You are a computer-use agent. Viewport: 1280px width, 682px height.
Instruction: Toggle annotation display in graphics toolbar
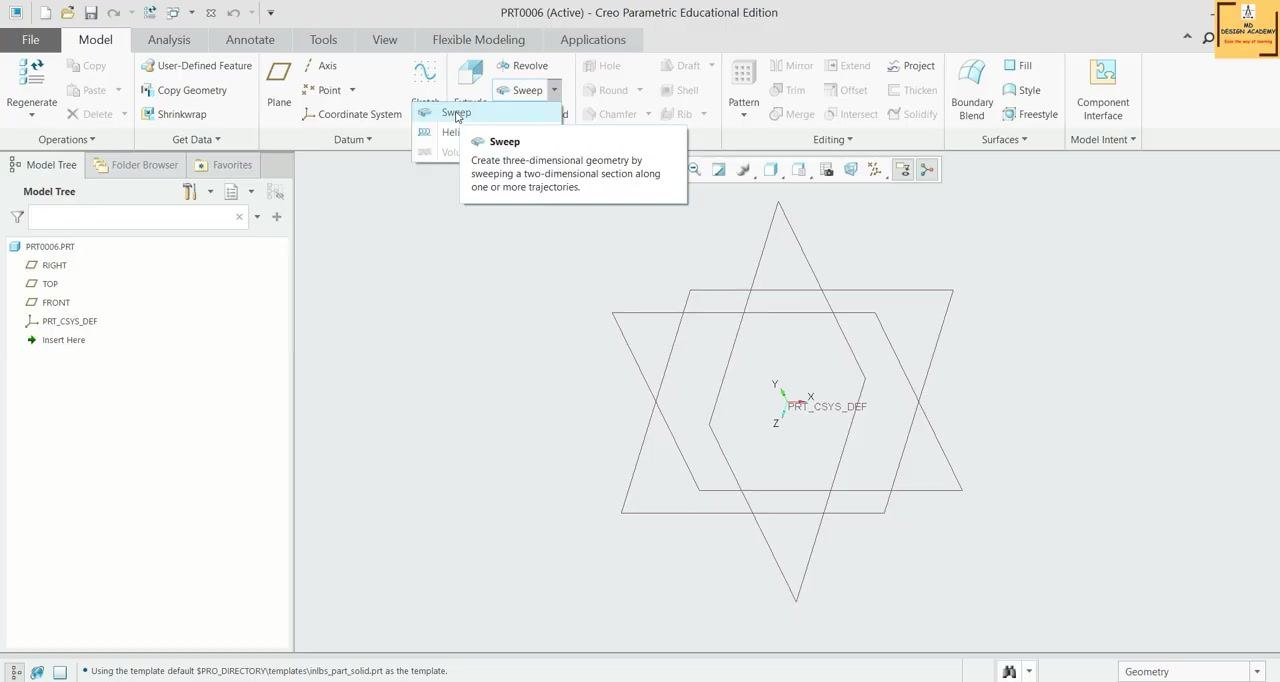point(903,170)
